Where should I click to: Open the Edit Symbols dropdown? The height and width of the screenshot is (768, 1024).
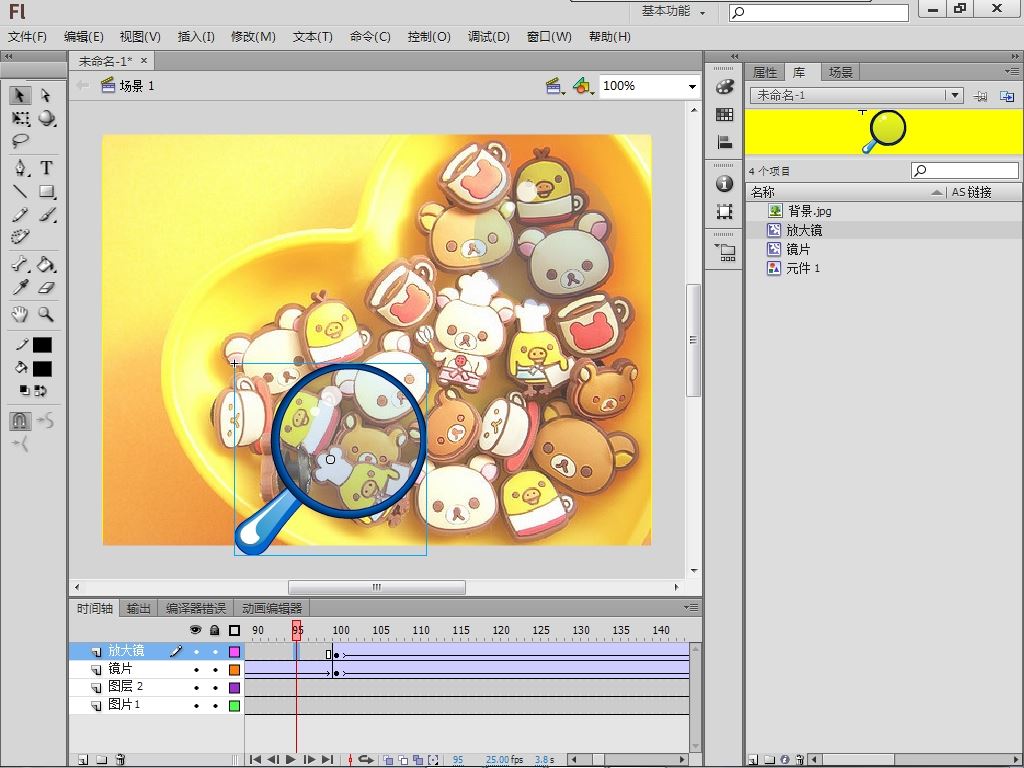pos(583,86)
